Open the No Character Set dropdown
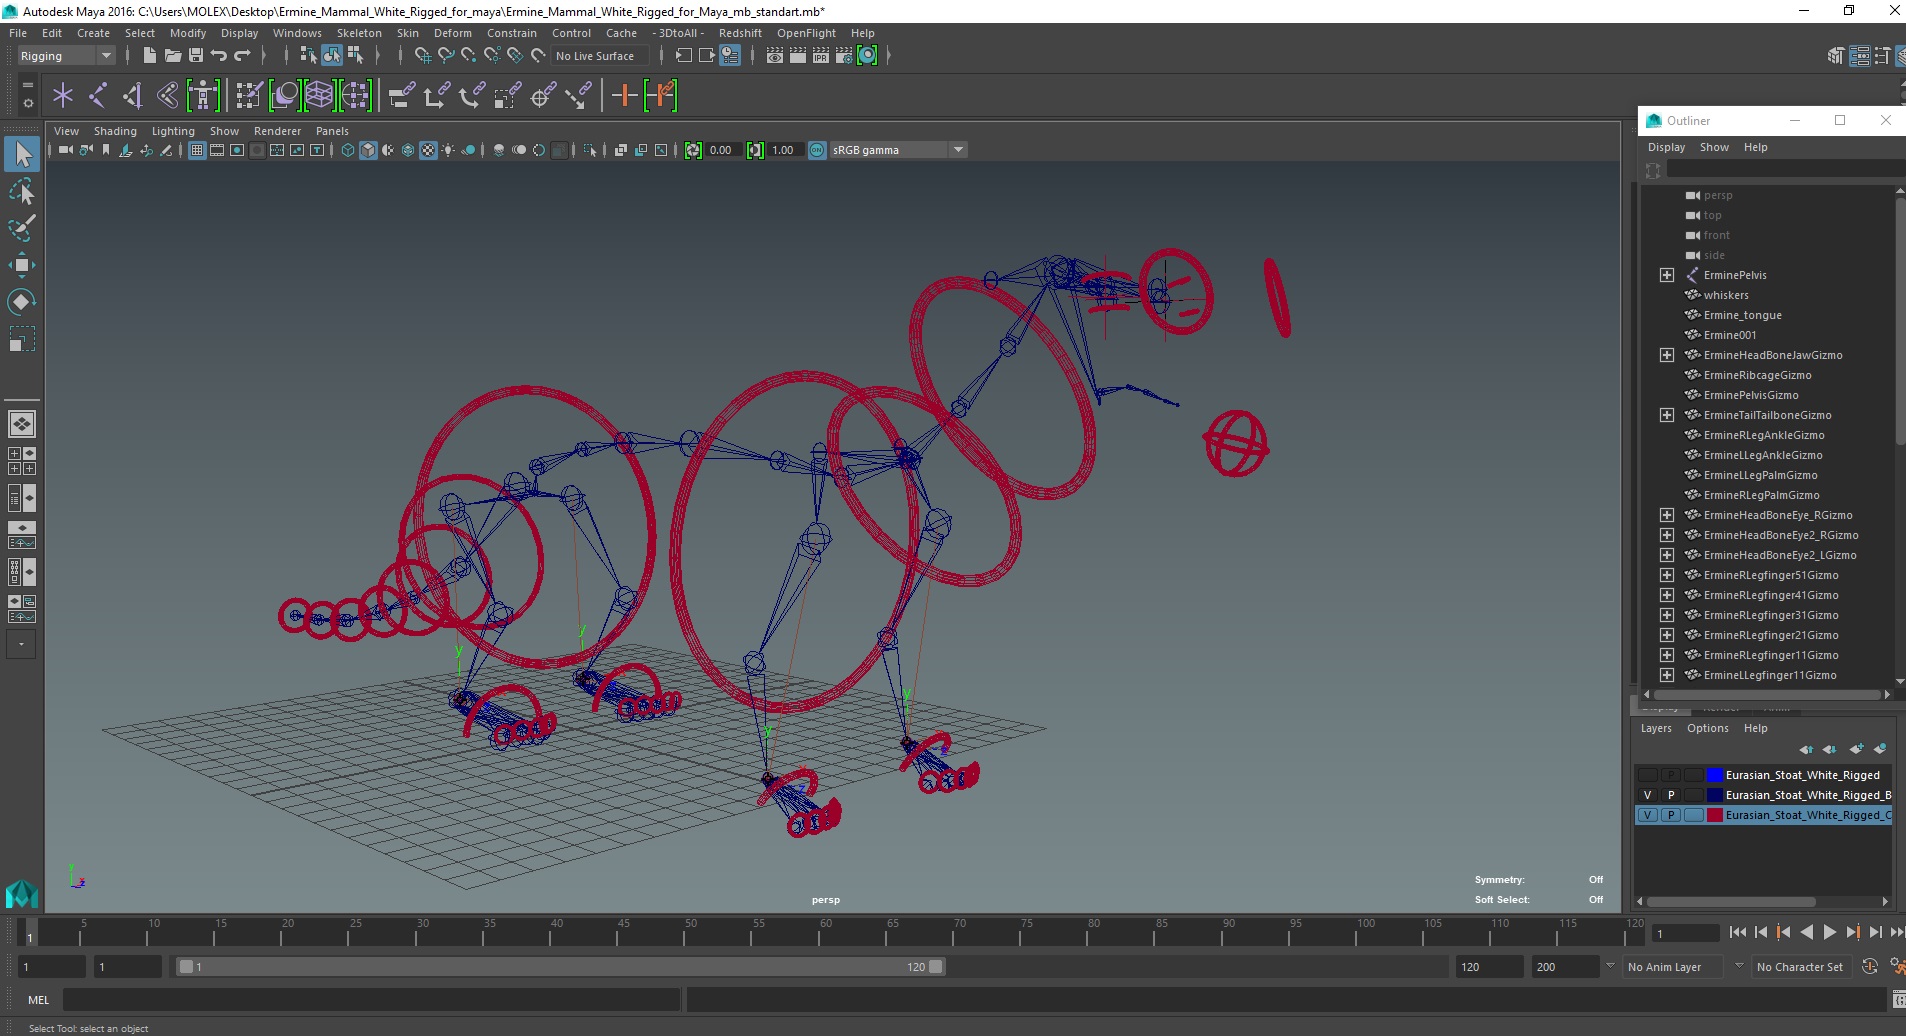 pos(1801,967)
